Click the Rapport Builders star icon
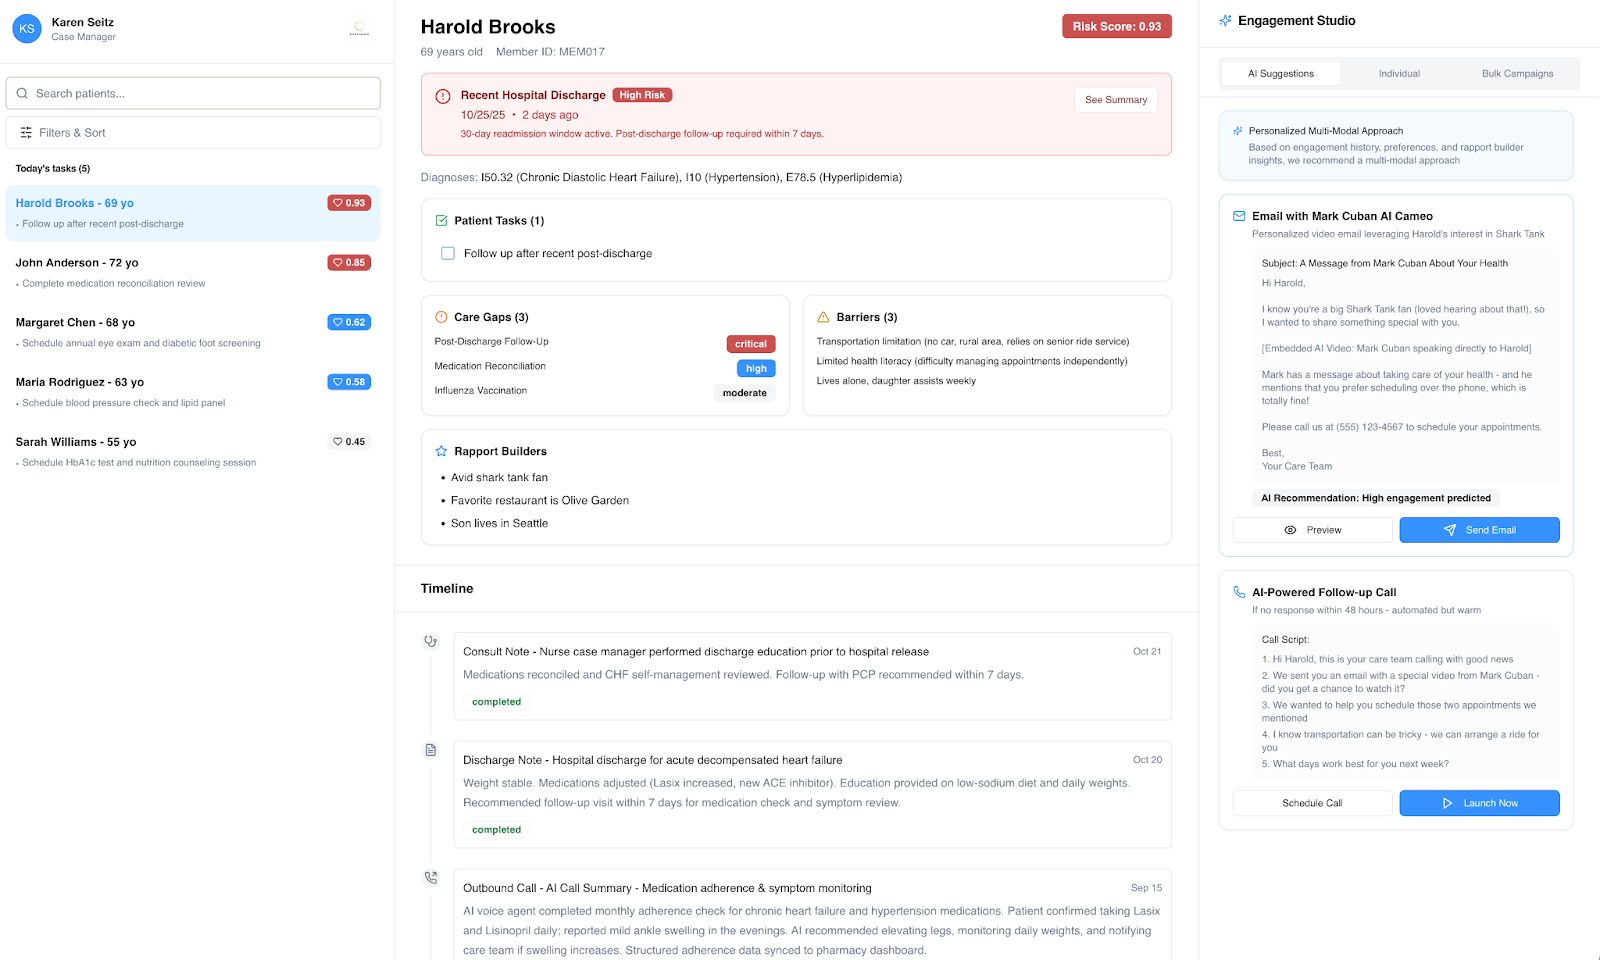This screenshot has width=1600, height=960. 441,451
